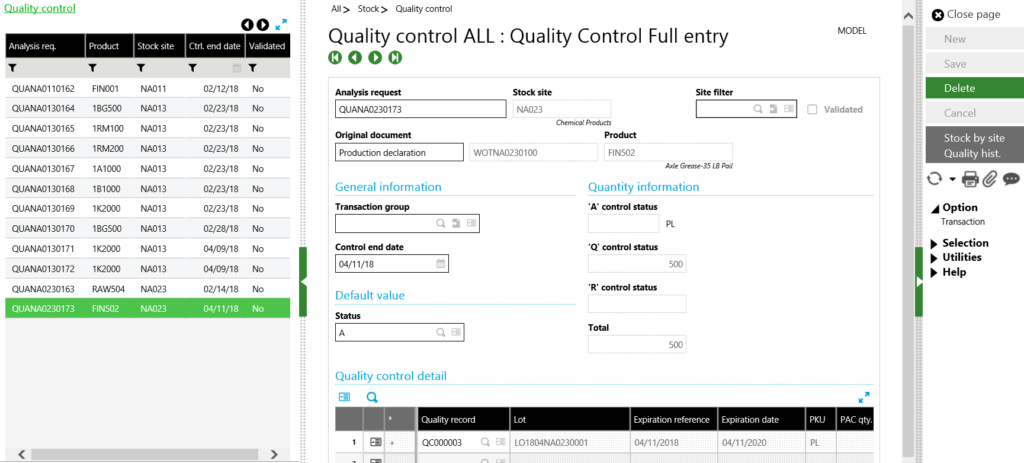Image resolution: width=1024 pixels, height=463 pixels.
Task: Search icon in QC000003 quality record cell
Action: pyautogui.click(x=485, y=442)
